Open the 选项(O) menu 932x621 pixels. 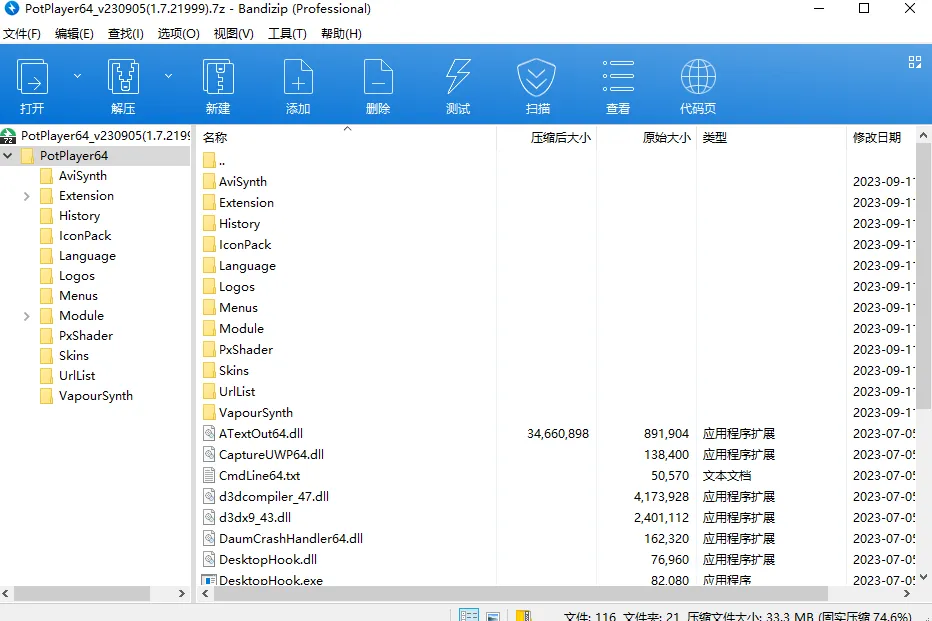(177, 33)
